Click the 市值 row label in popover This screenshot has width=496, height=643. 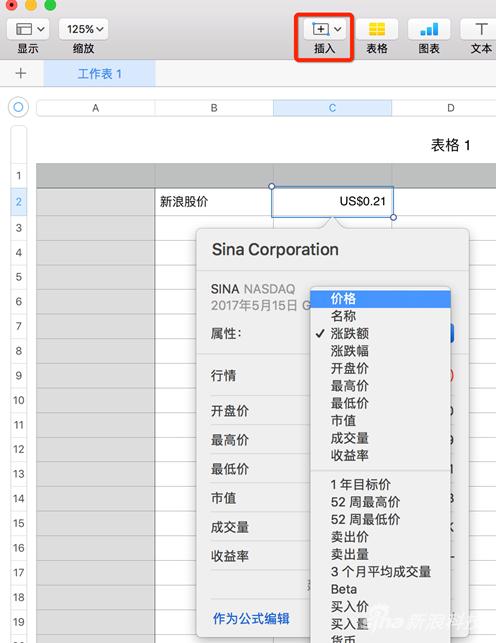[x=223, y=498]
